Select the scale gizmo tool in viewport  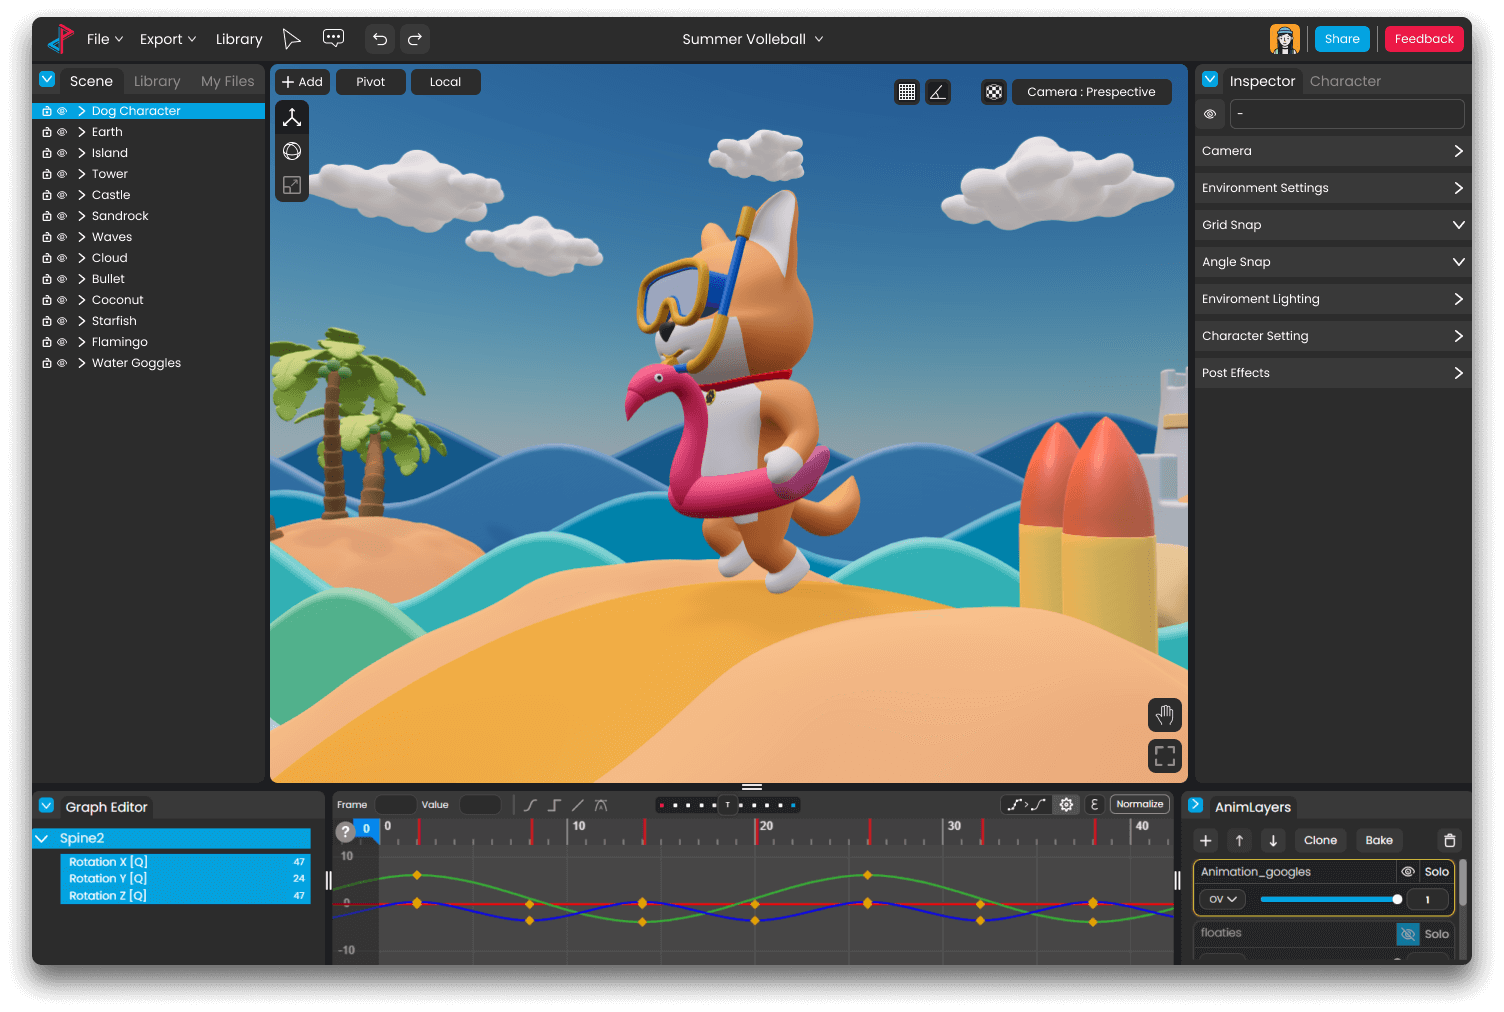pyautogui.click(x=292, y=185)
